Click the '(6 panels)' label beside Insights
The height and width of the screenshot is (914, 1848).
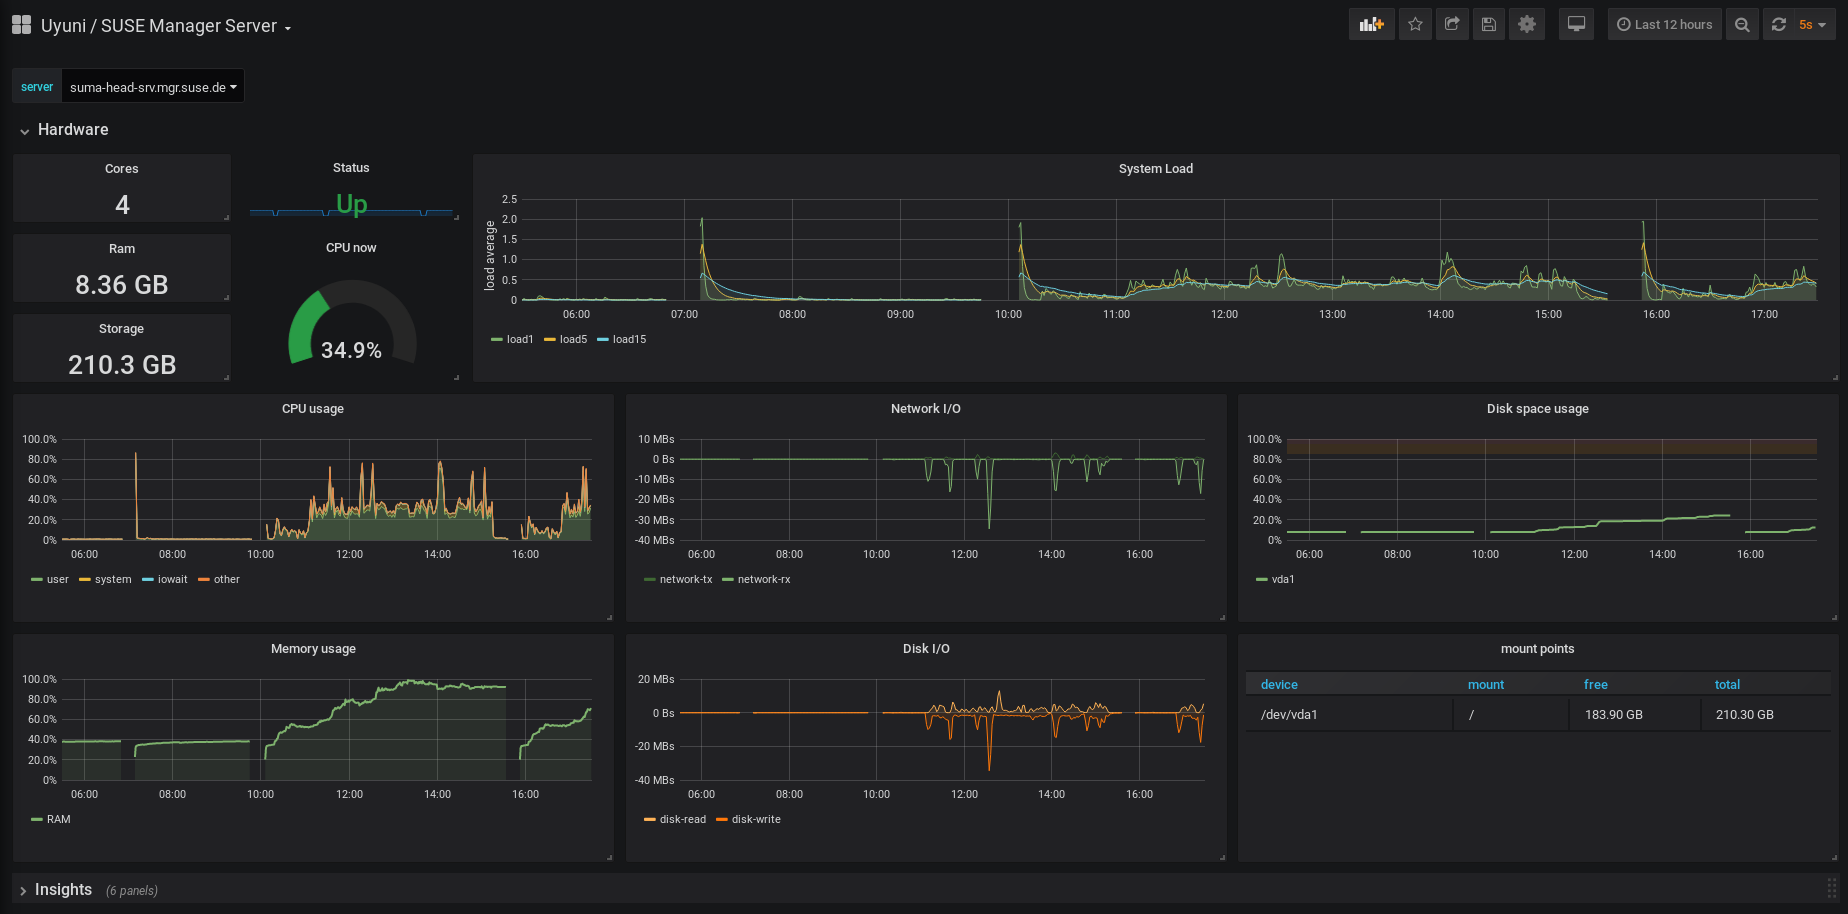click(x=132, y=891)
